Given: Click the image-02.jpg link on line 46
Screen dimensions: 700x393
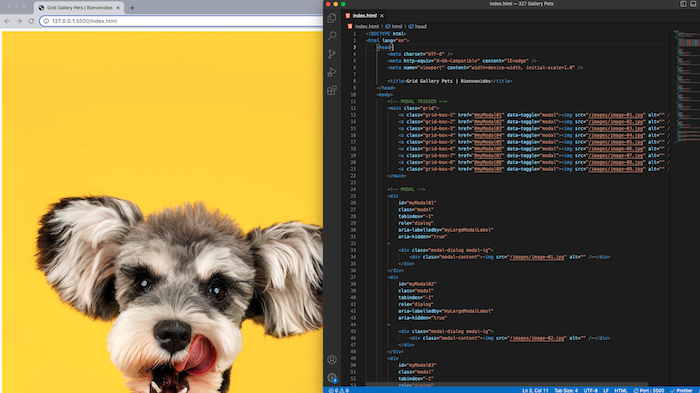Looking at the screenshot, I should tap(537, 338).
